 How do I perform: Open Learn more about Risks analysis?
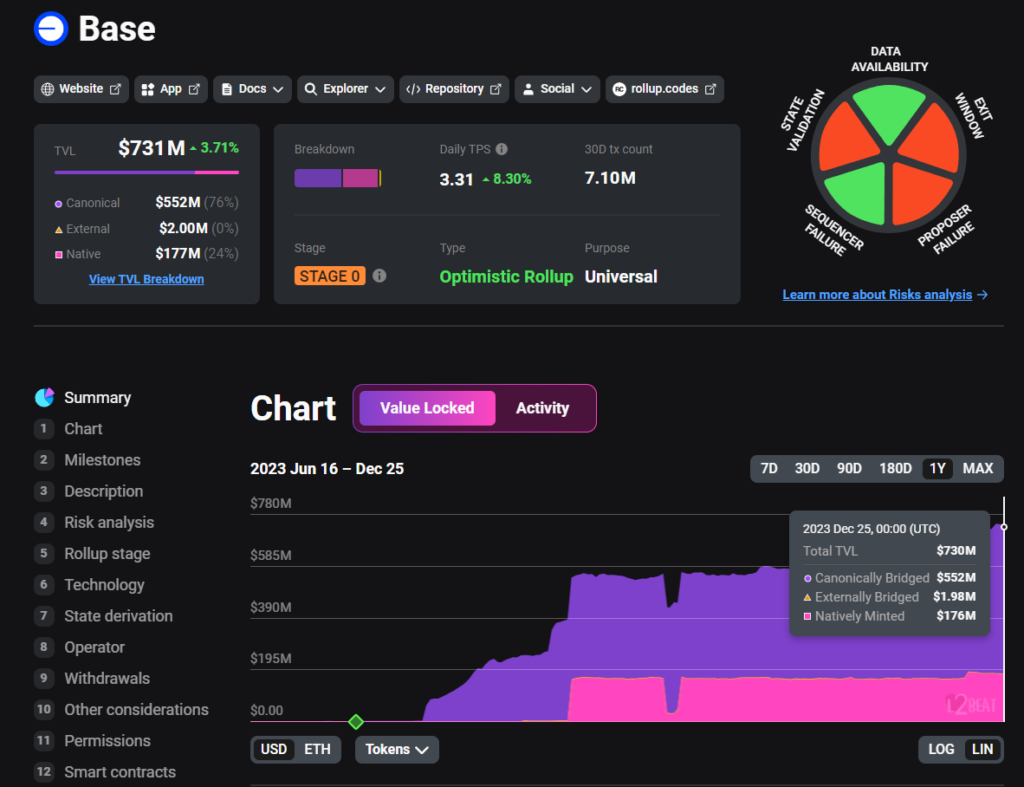tap(885, 295)
